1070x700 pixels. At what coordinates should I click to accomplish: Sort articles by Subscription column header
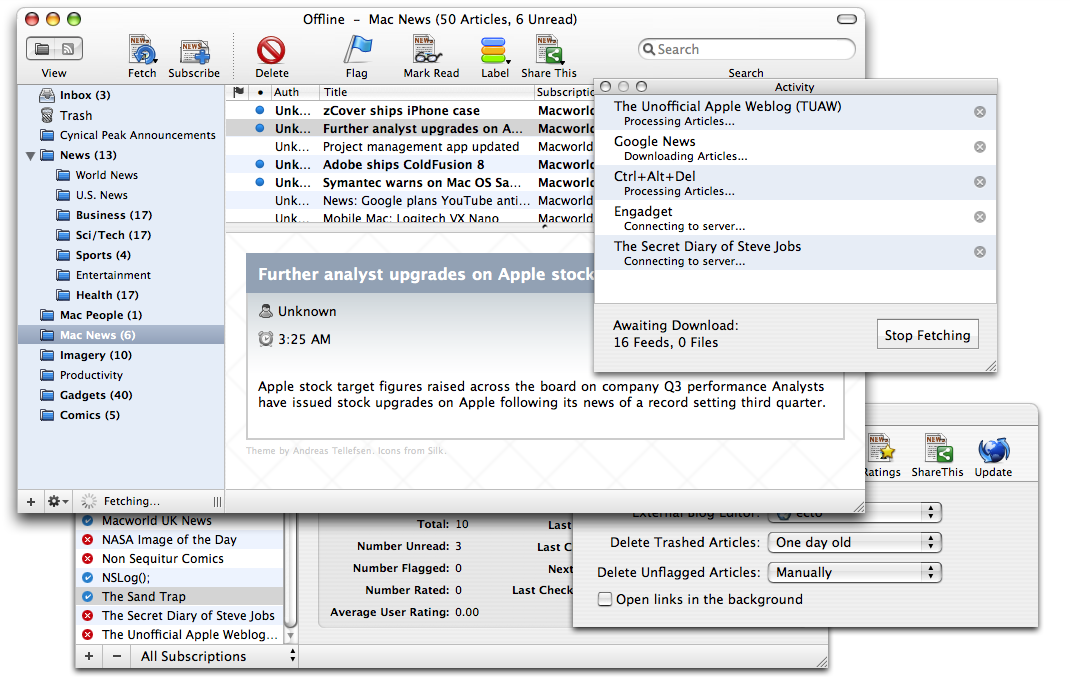click(564, 92)
